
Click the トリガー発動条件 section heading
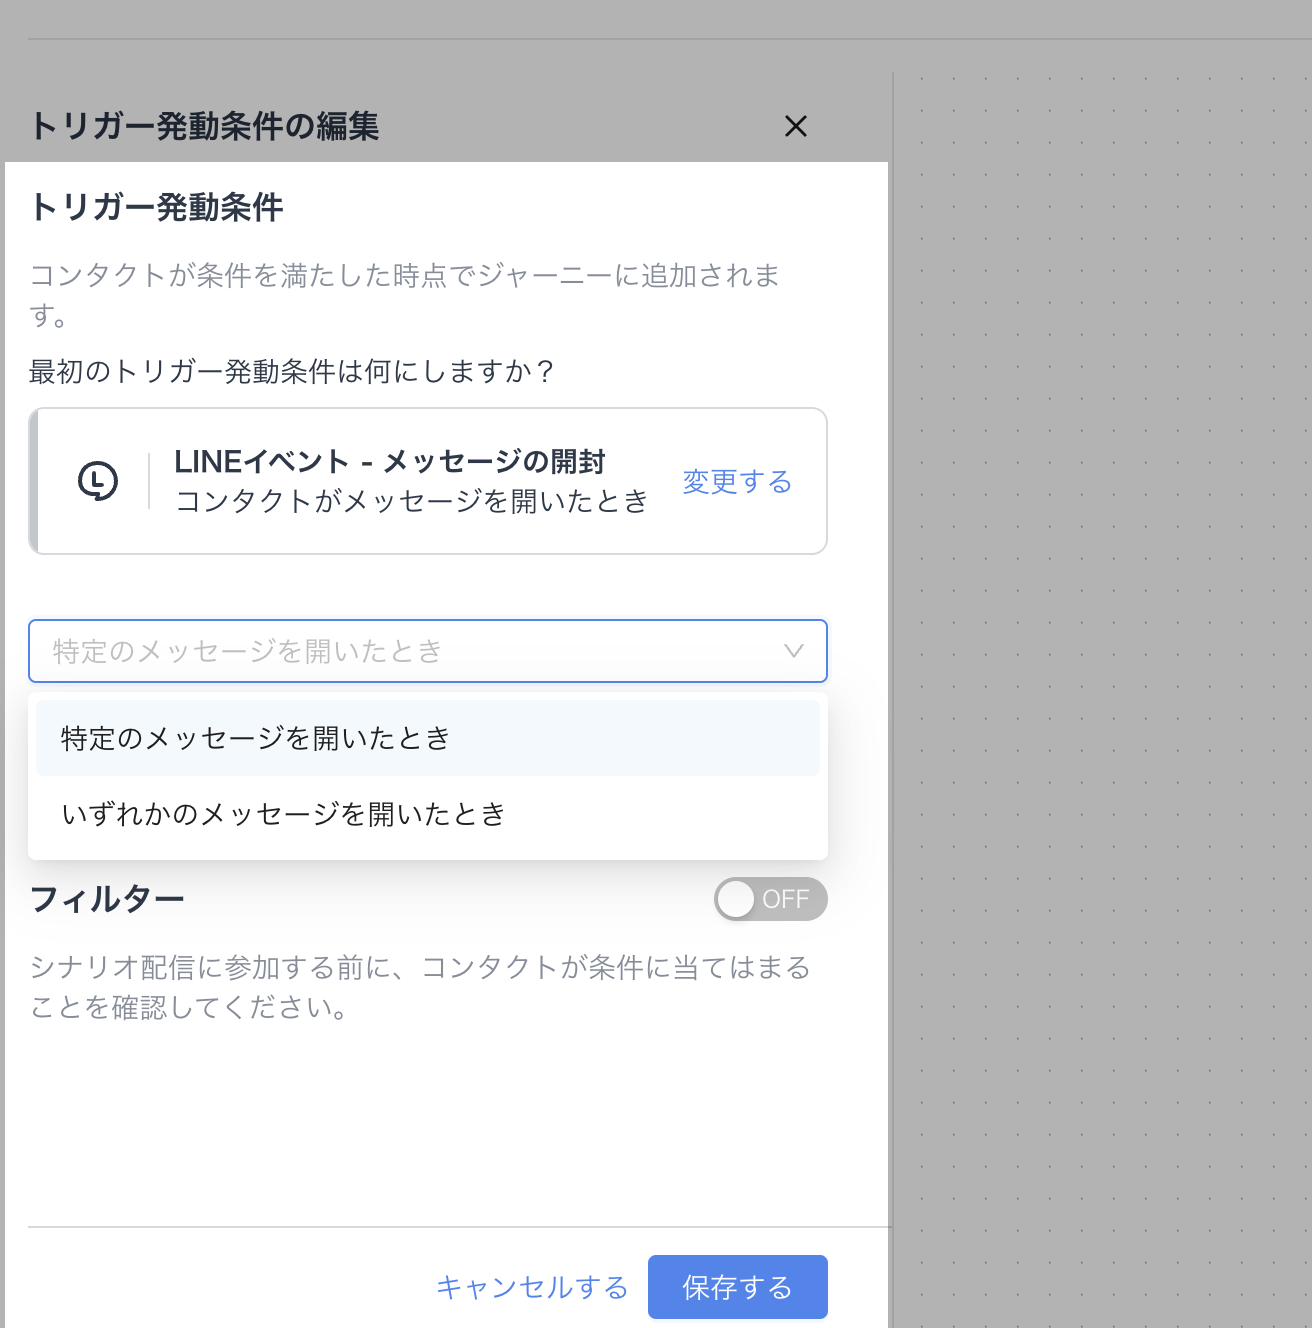pyautogui.click(x=157, y=207)
